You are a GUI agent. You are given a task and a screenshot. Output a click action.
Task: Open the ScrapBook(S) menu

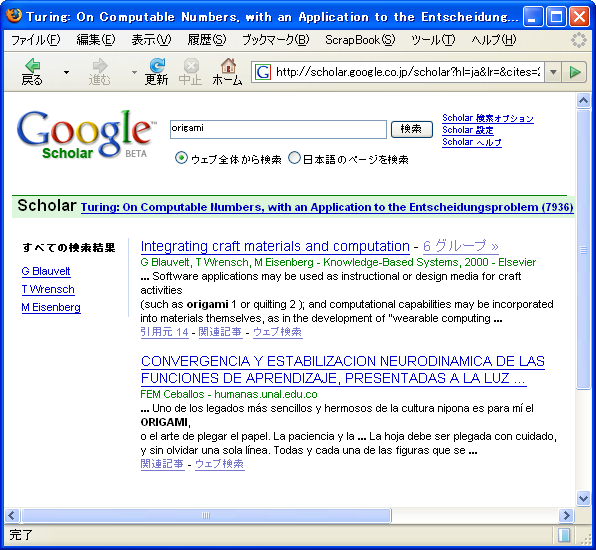(360, 40)
